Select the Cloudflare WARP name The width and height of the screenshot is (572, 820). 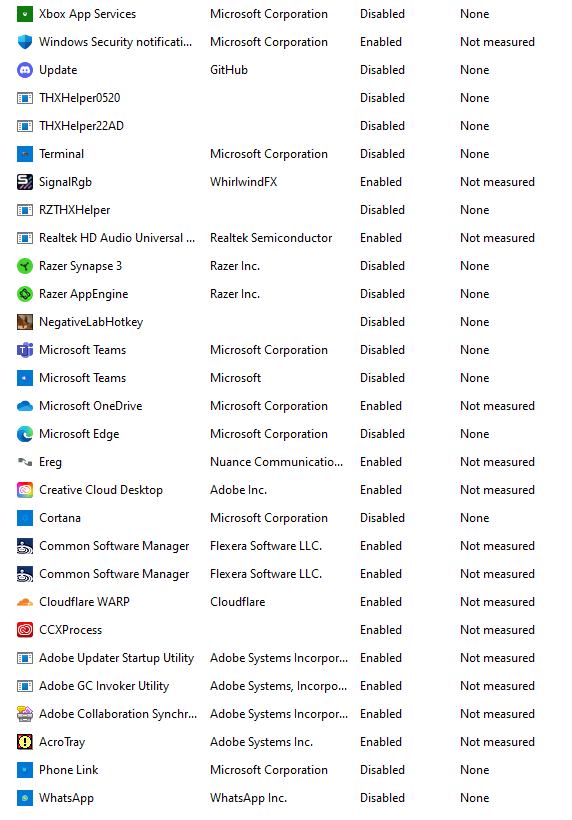pyautogui.click(x=84, y=602)
